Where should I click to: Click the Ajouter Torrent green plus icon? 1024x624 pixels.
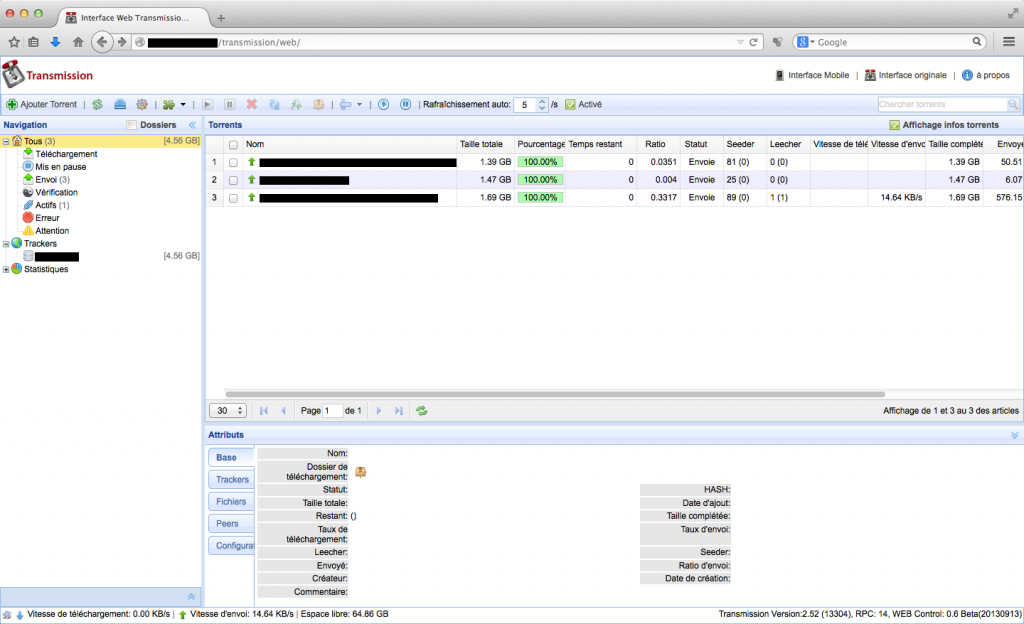[x=12, y=104]
